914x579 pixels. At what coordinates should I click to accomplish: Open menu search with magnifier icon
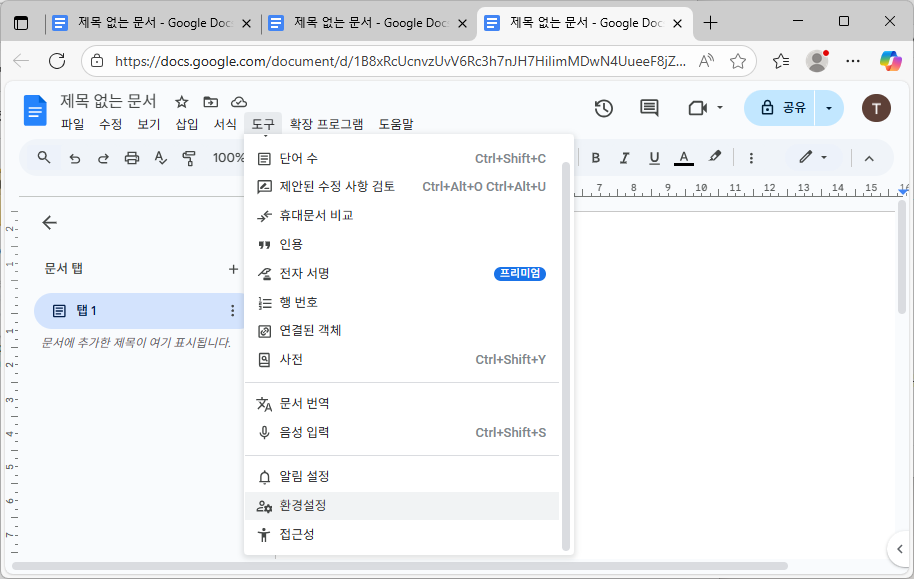pyautogui.click(x=42, y=157)
